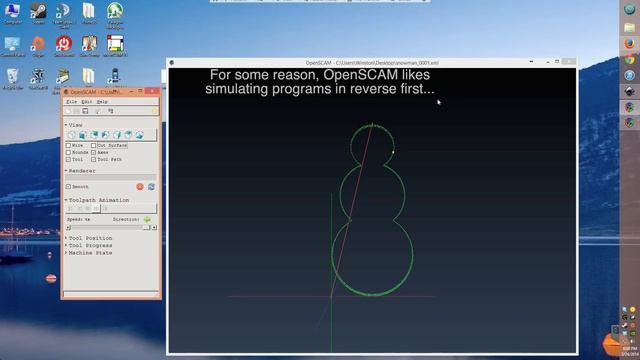Collapse the Renderer section
The image size is (640, 360).
click(66, 171)
